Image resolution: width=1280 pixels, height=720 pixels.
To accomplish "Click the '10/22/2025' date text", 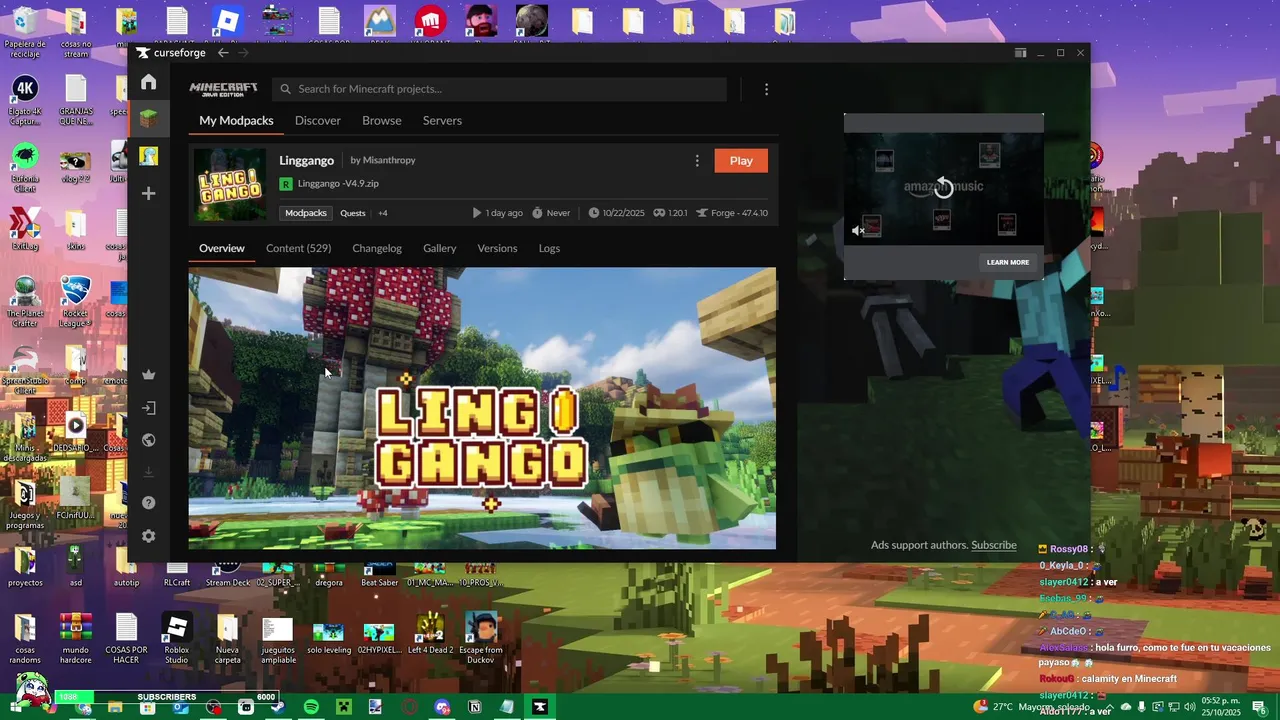I will [x=626, y=213].
